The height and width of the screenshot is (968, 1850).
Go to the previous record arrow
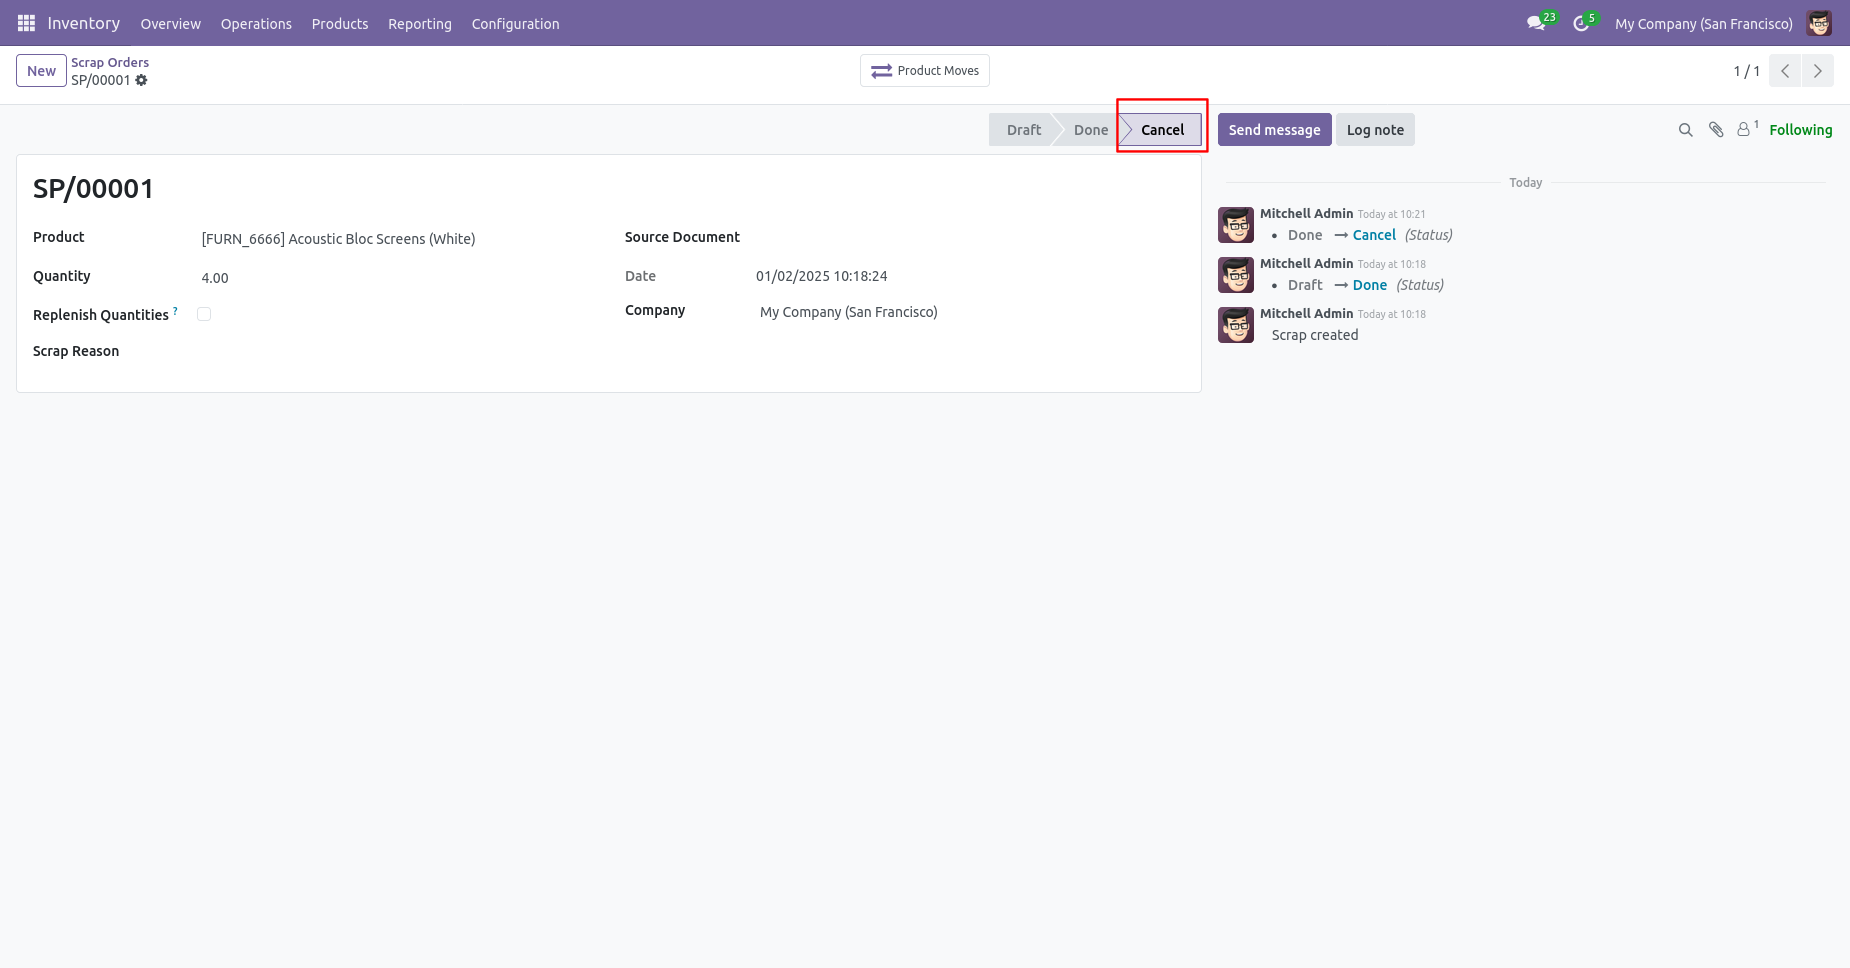[1785, 71]
